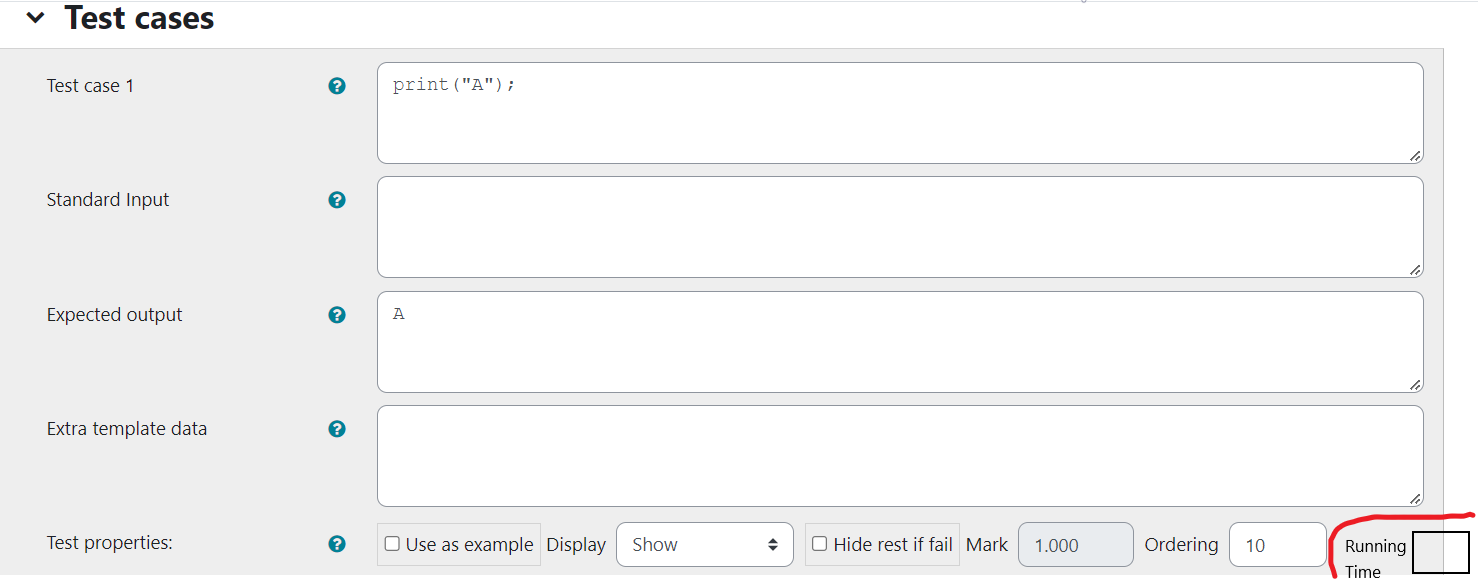
Task: Open help for Test properties
Action: coord(337,545)
